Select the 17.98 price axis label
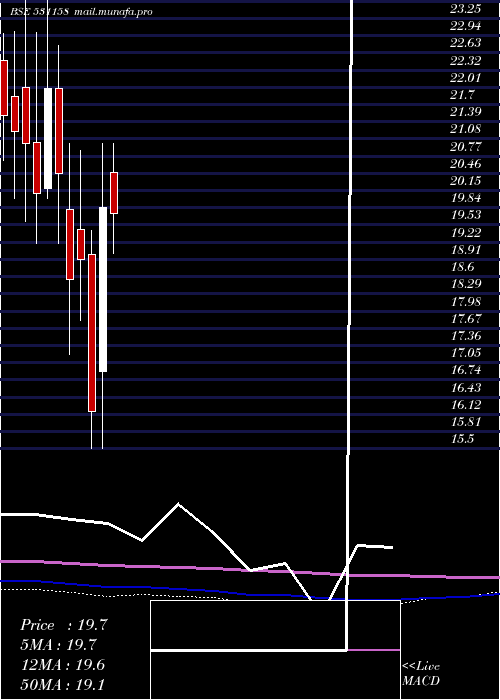This screenshot has width=500, height=700. pyautogui.click(x=465, y=301)
